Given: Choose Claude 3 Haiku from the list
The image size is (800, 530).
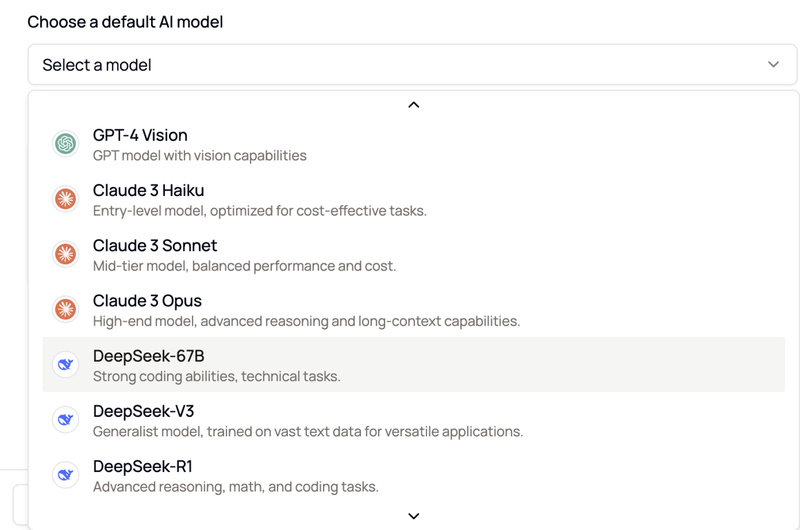Looking at the screenshot, I should coord(148,190).
